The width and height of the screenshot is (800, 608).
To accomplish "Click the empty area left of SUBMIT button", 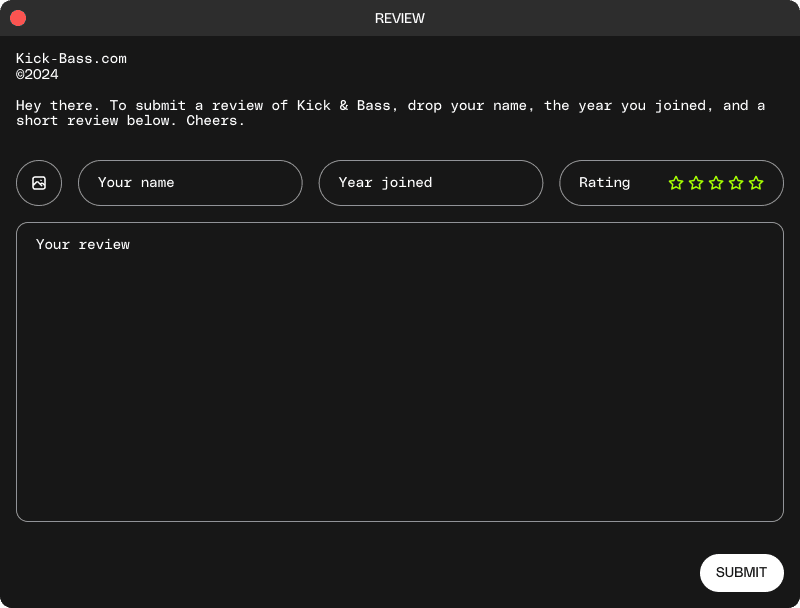I will [357, 573].
